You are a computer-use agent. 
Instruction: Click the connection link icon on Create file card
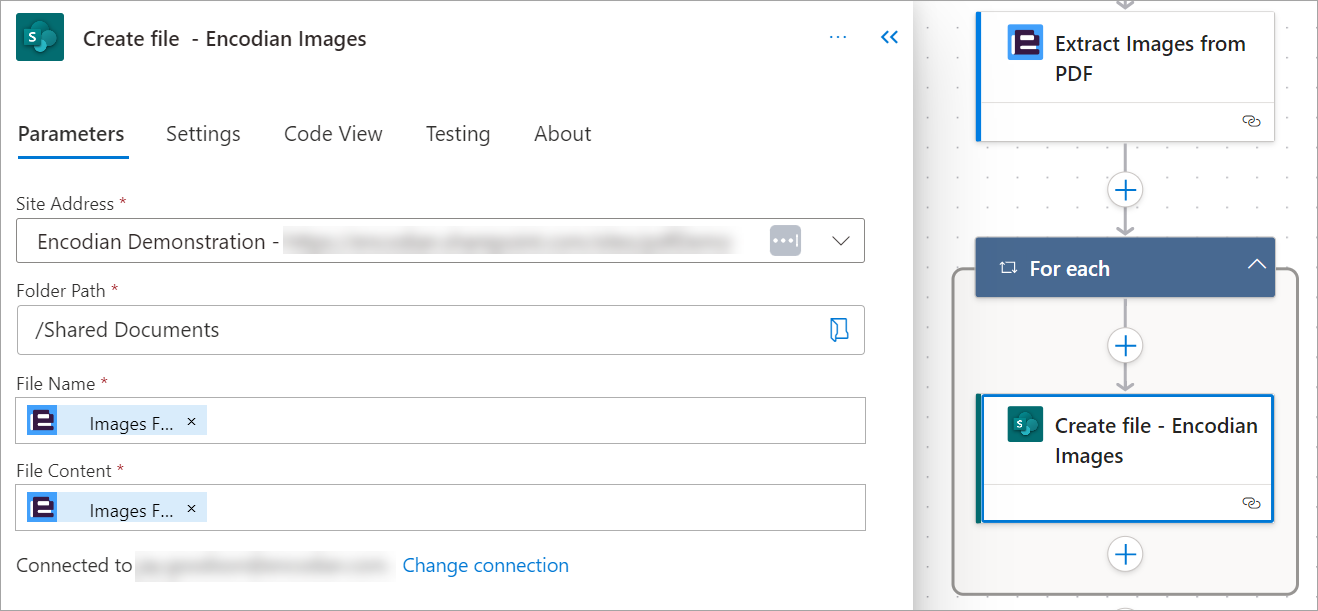[1251, 503]
